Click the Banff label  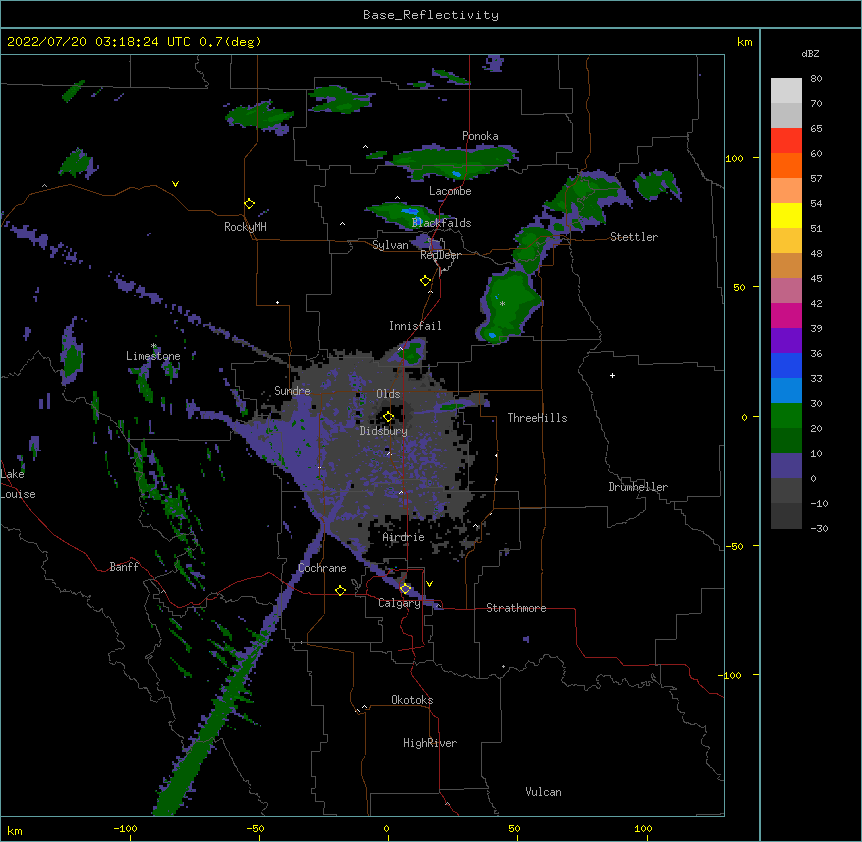[124, 567]
